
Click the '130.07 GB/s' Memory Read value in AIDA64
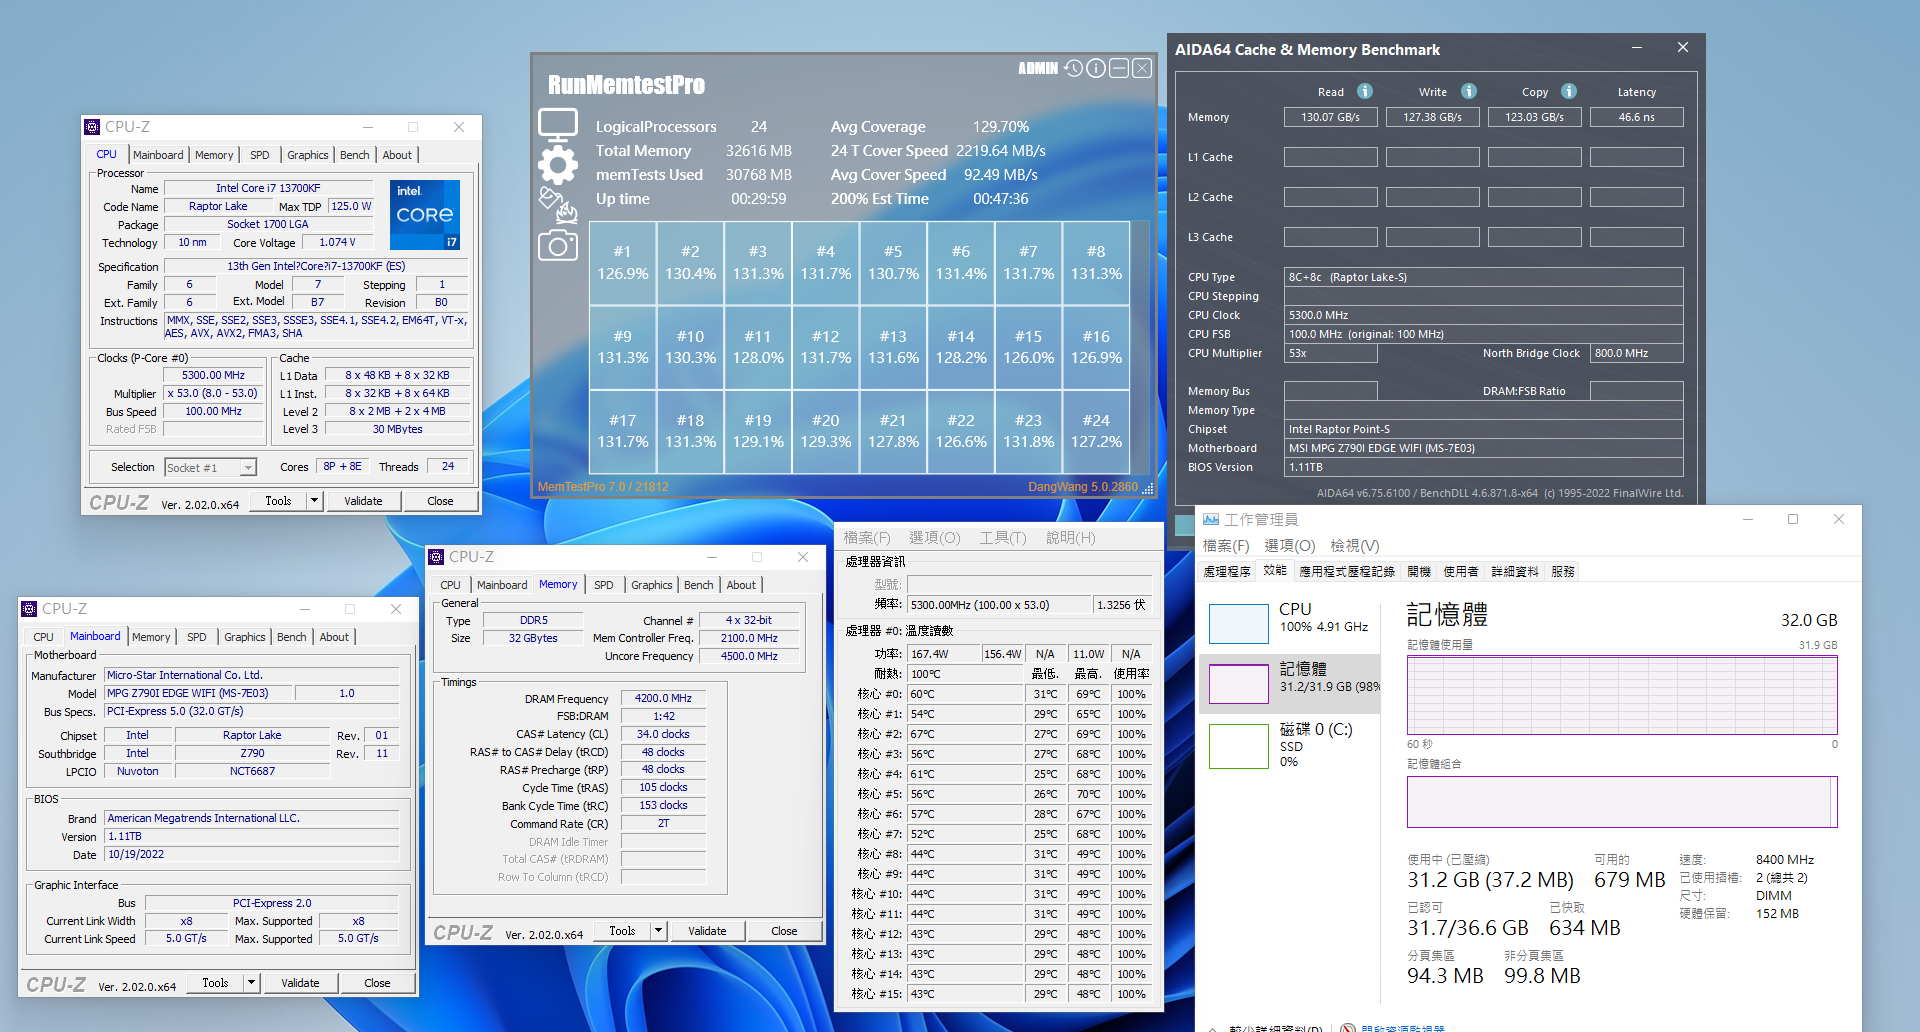coord(1330,117)
